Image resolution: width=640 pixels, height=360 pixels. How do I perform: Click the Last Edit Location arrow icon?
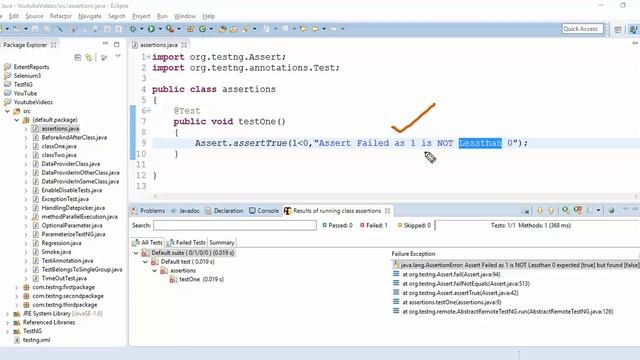click(304, 29)
